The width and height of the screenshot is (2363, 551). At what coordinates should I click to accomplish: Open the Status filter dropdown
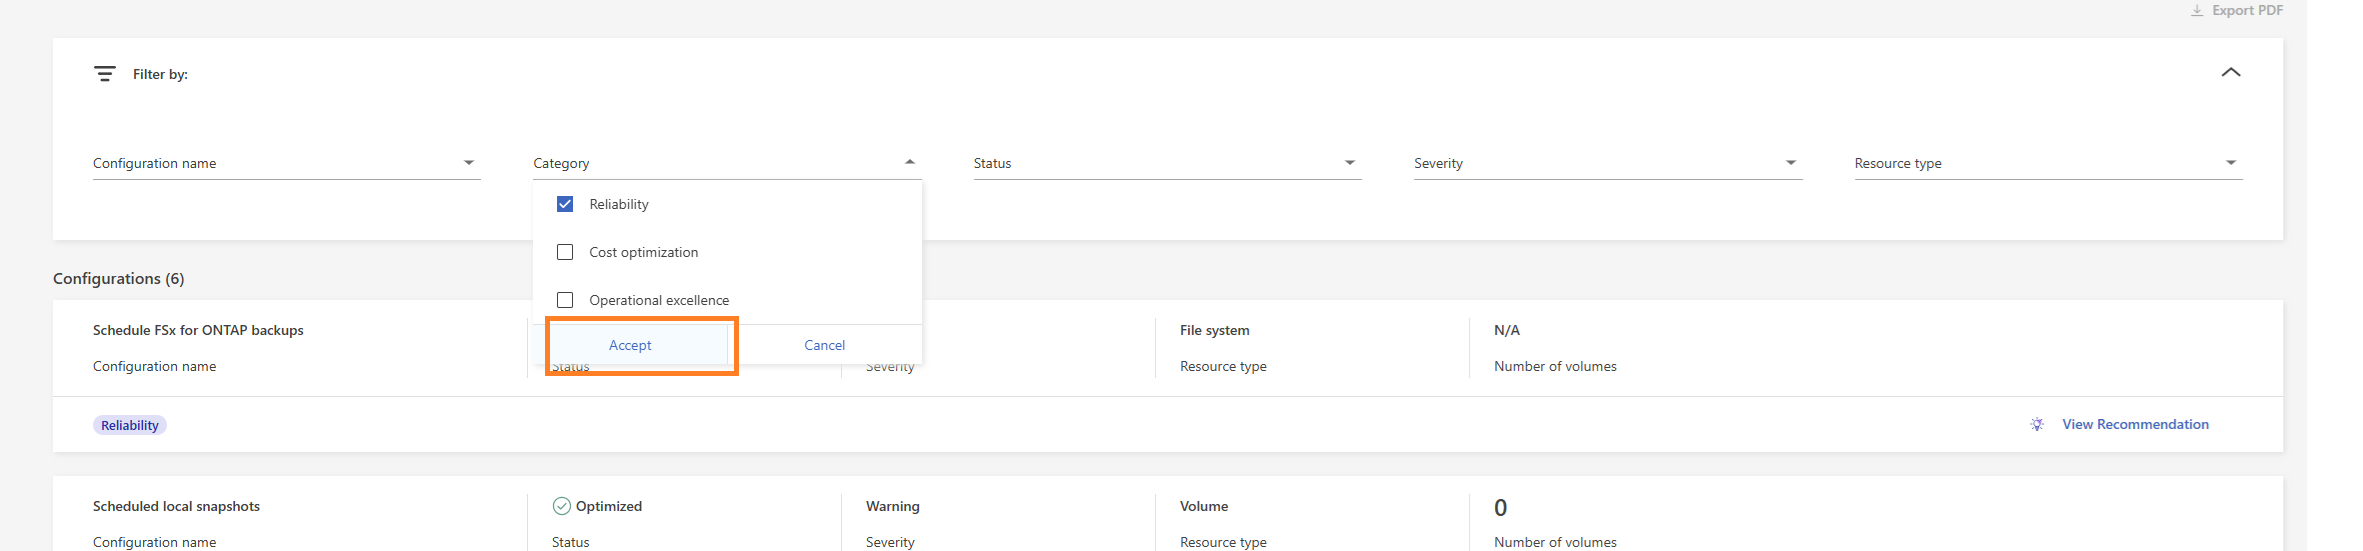tap(1168, 163)
